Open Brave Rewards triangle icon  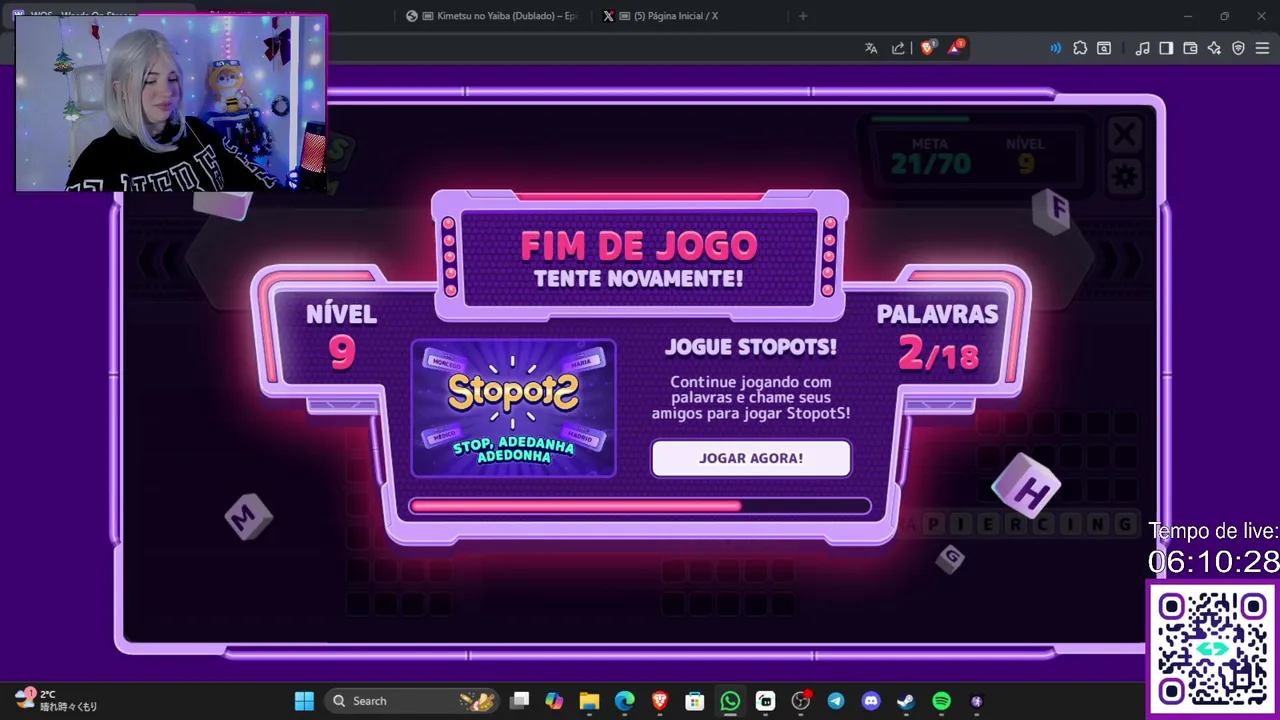coord(955,48)
